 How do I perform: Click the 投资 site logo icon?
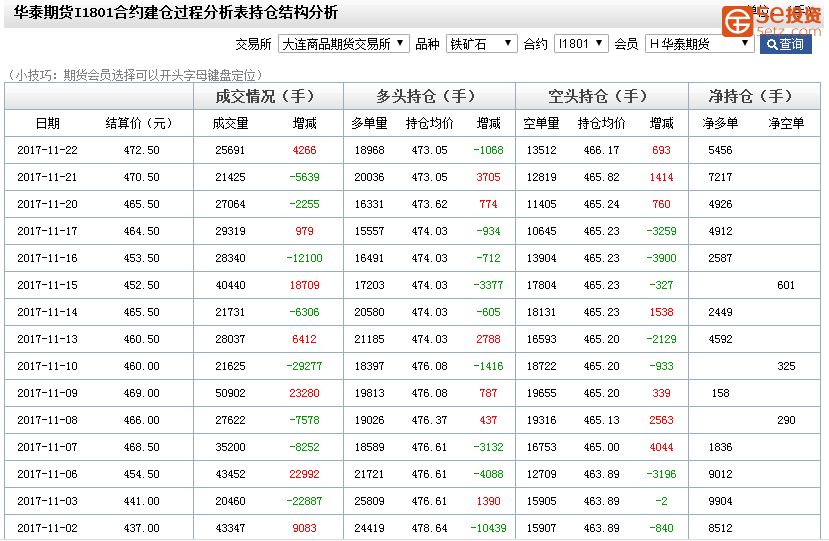pyautogui.click(x=738, y=22)
